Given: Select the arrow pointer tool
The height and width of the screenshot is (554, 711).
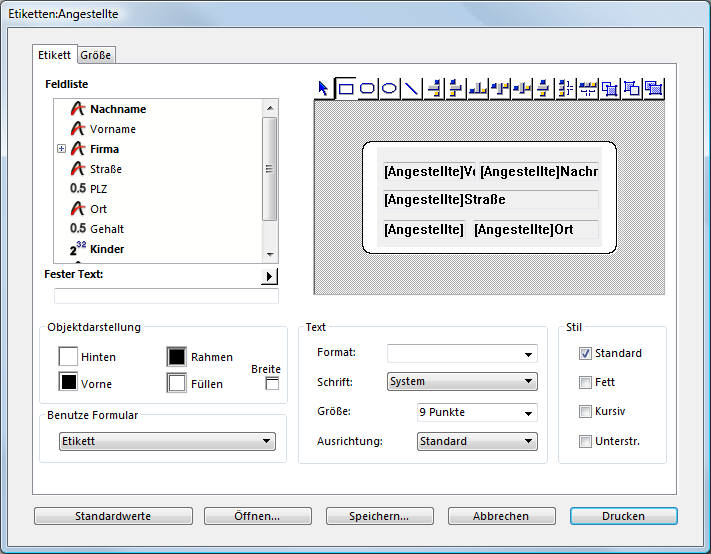Looking at the screenshot, I should point(323,88).
